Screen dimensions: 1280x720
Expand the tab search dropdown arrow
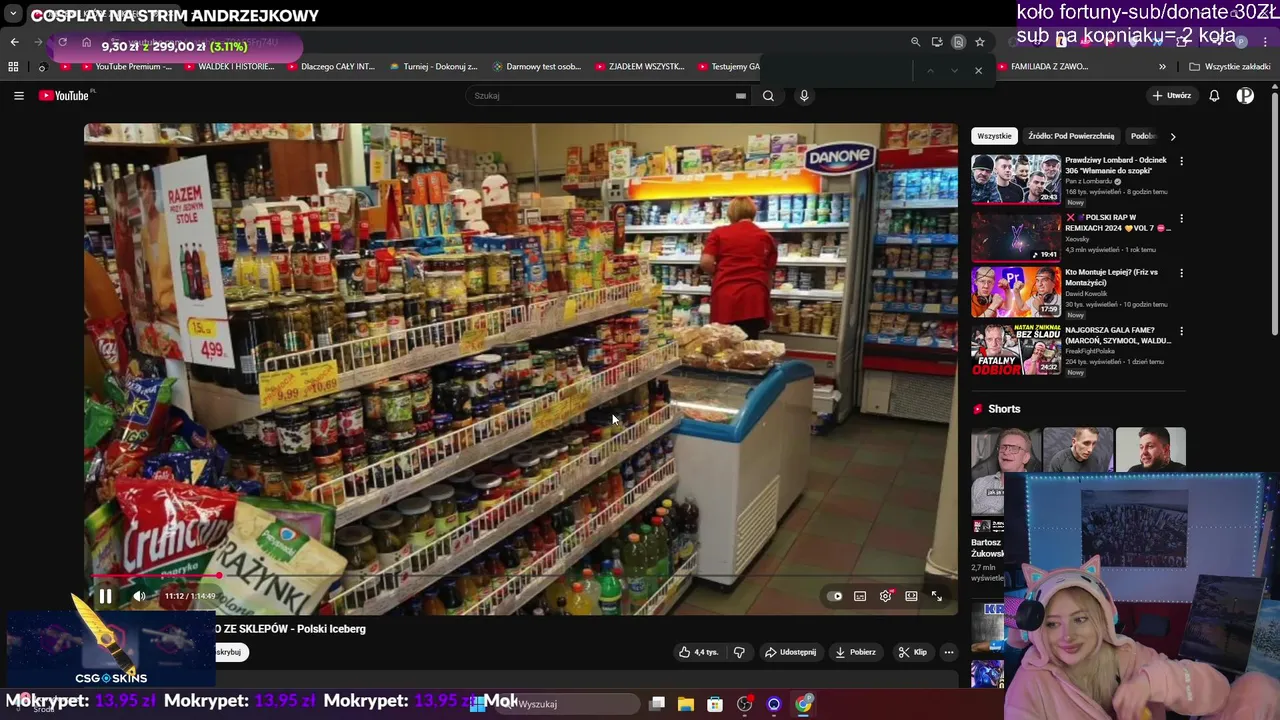pos(13,15)
